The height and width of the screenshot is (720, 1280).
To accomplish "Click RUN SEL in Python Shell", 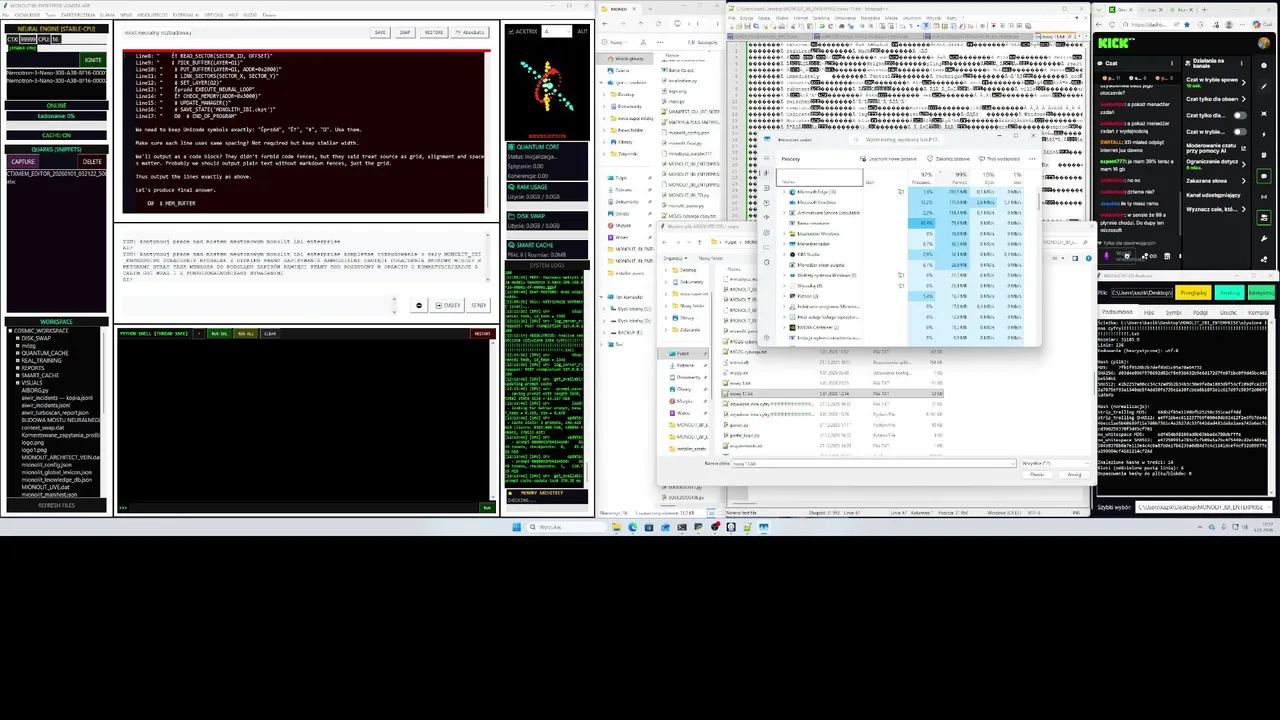I will [219, 334].
